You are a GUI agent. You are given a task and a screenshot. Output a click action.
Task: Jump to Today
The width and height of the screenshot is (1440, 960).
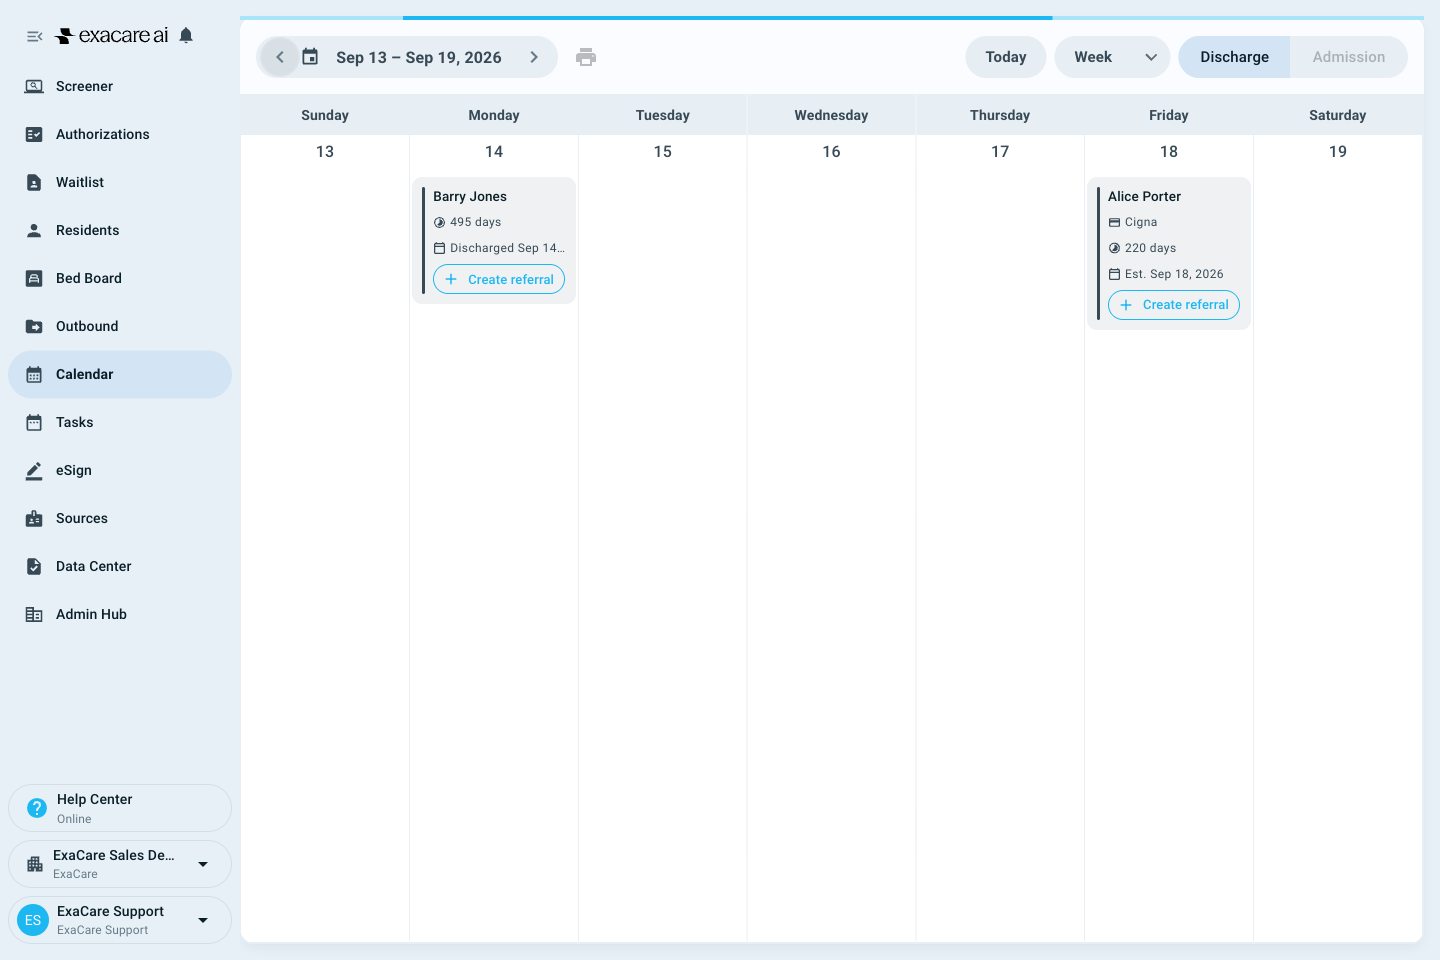(x=1006, y=57)
